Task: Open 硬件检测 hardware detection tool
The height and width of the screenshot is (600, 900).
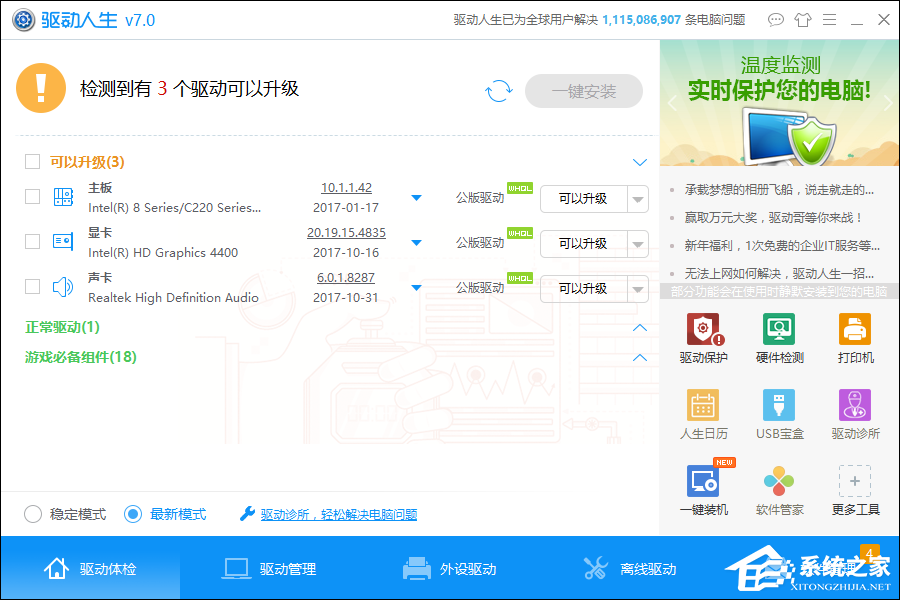Action: (x=779, y=337)
